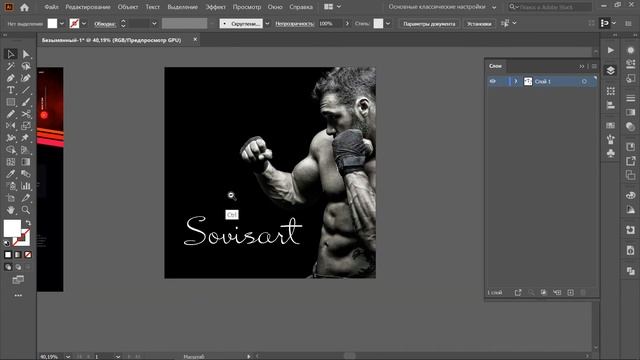Open the brush definition dropdown arrow
This screenshot has height=360, width=640.
[x=267, y=24]
